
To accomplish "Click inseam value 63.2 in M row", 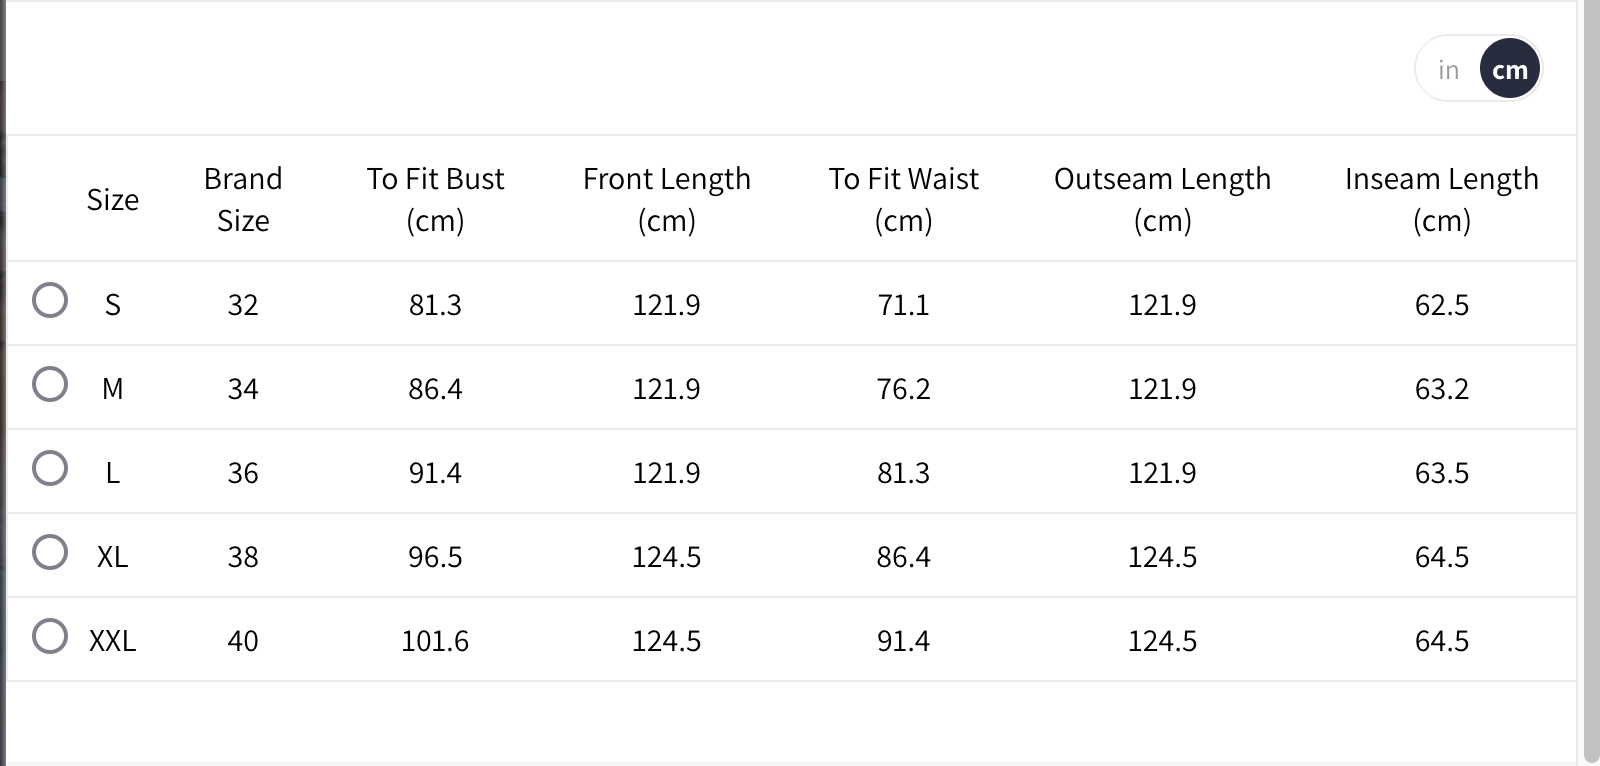I will [x=1441, y=389].
